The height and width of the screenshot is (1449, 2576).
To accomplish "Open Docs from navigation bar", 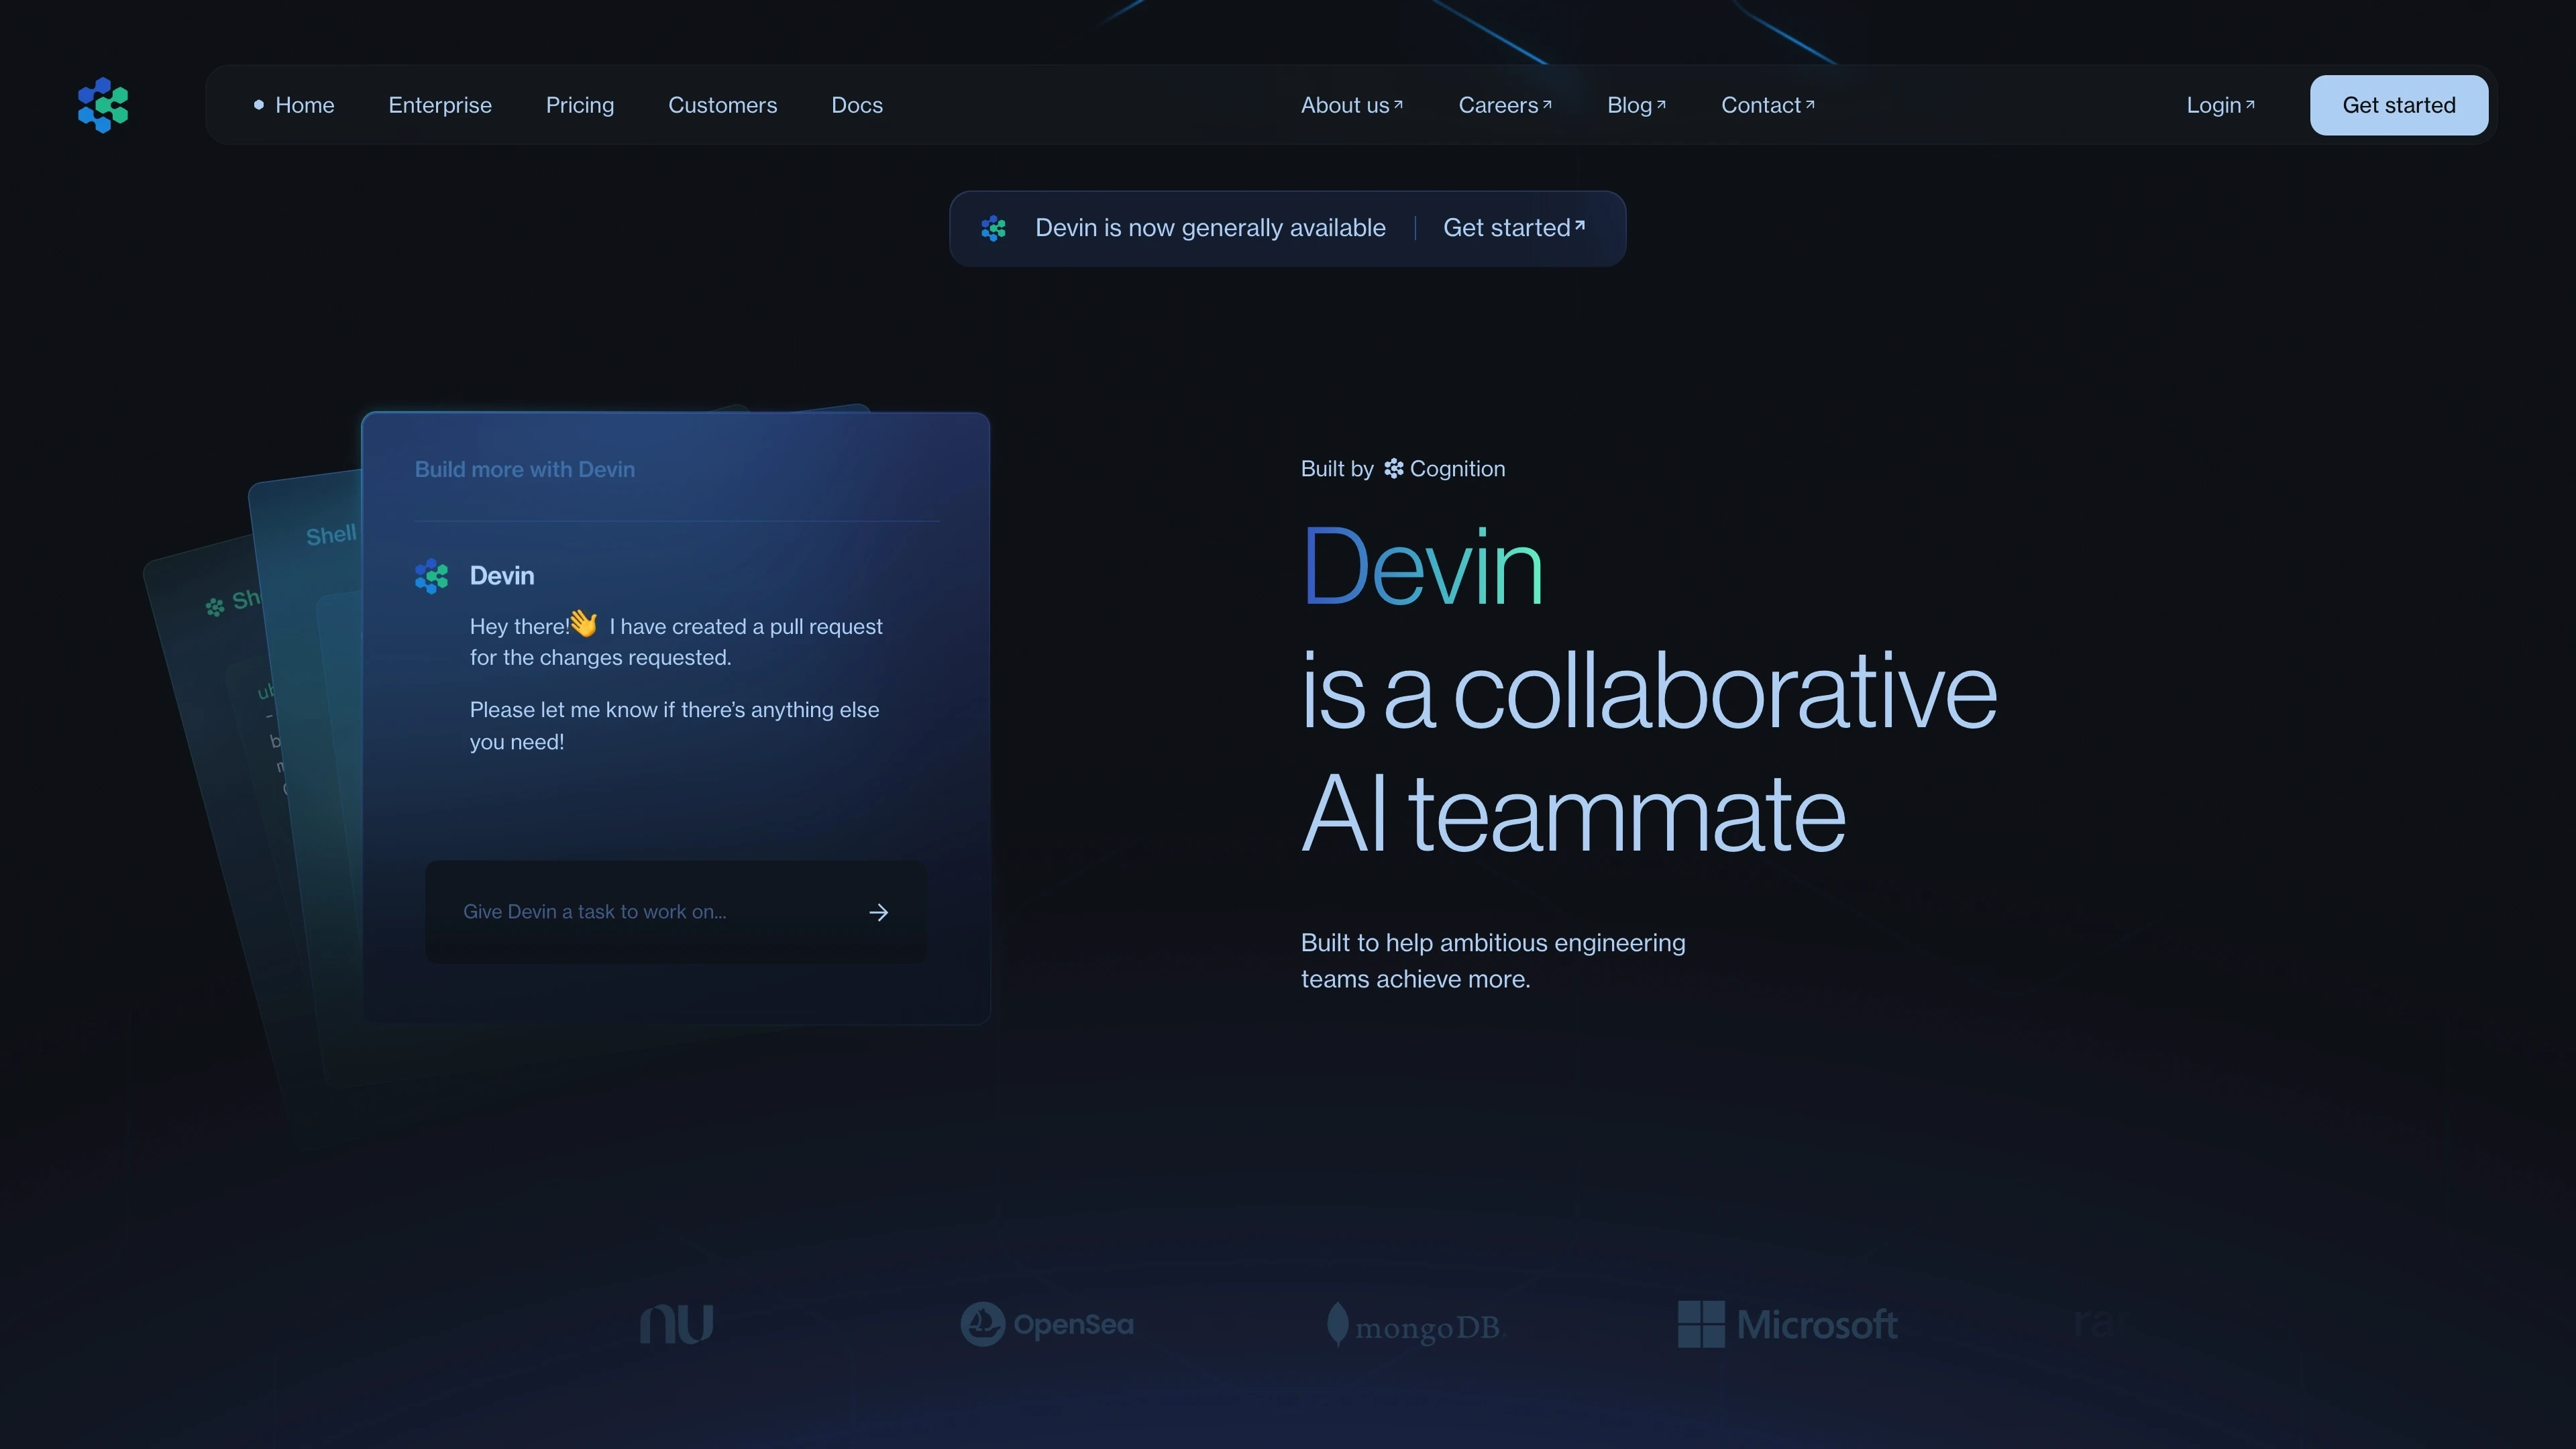I will coord(857,105).
